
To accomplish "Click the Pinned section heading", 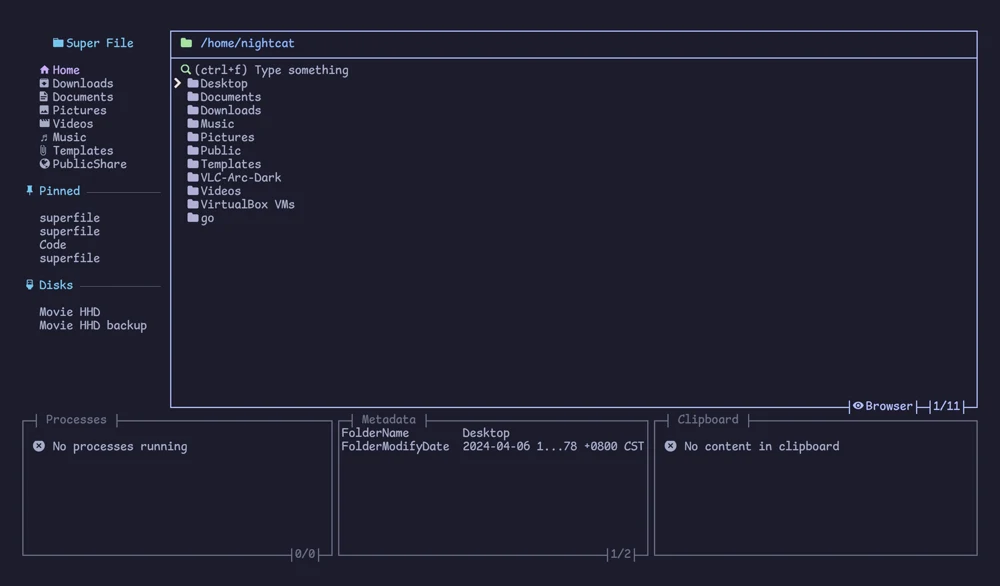I will point(59,190).
